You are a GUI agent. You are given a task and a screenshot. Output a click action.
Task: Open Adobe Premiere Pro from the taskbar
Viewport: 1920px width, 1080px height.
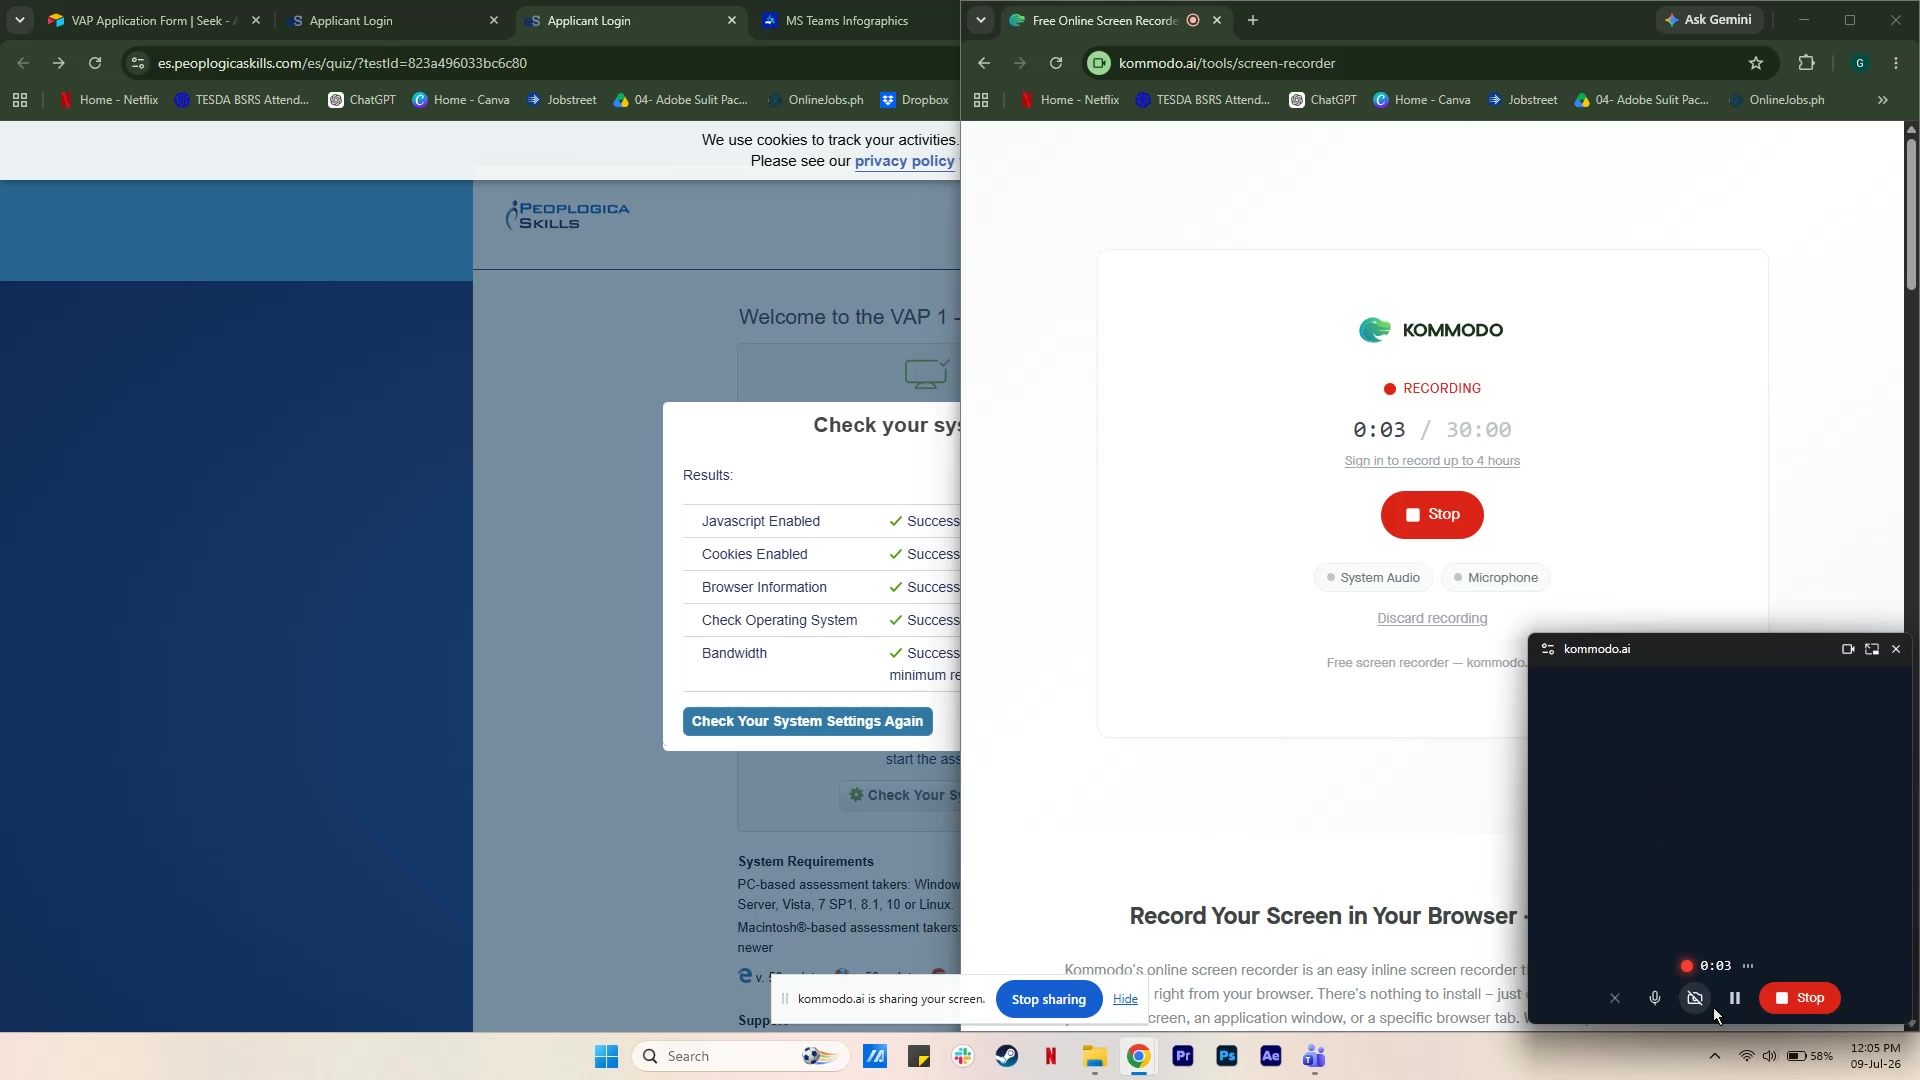pyautogui.click(x=1183, y=1056)
